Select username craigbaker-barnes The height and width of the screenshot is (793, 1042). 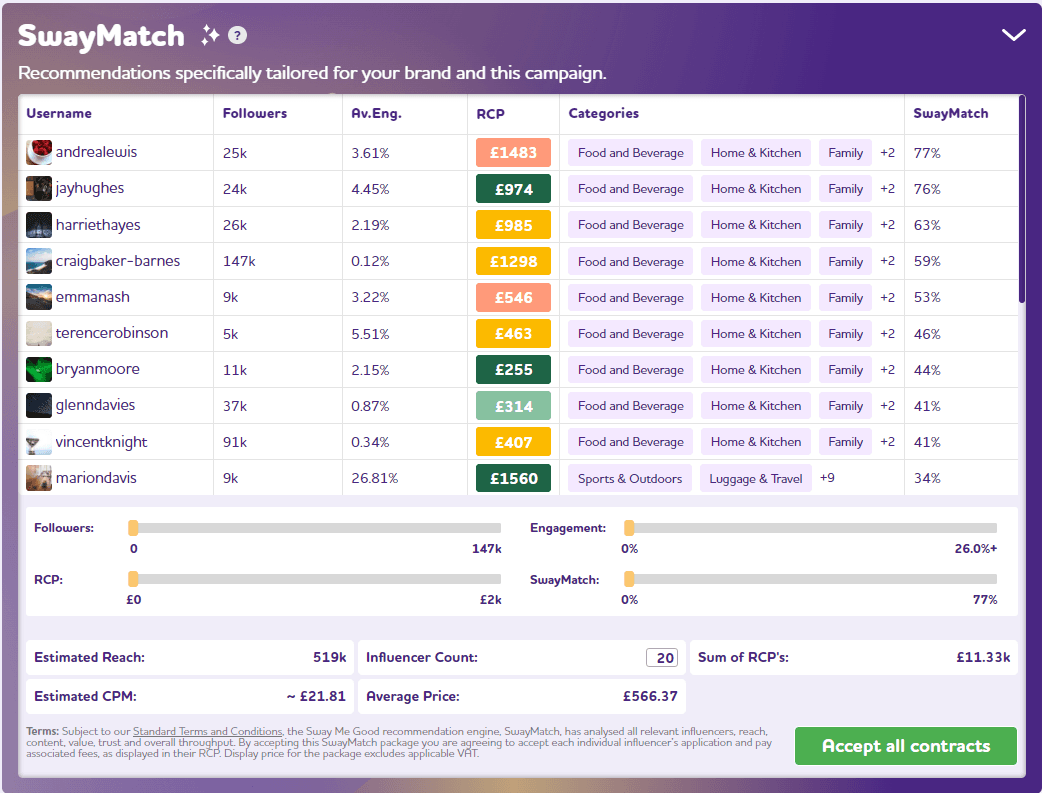[118, 261]
